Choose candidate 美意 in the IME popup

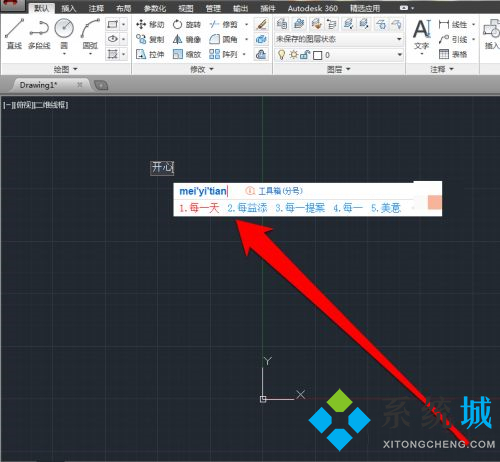click(x=386, y=208)
